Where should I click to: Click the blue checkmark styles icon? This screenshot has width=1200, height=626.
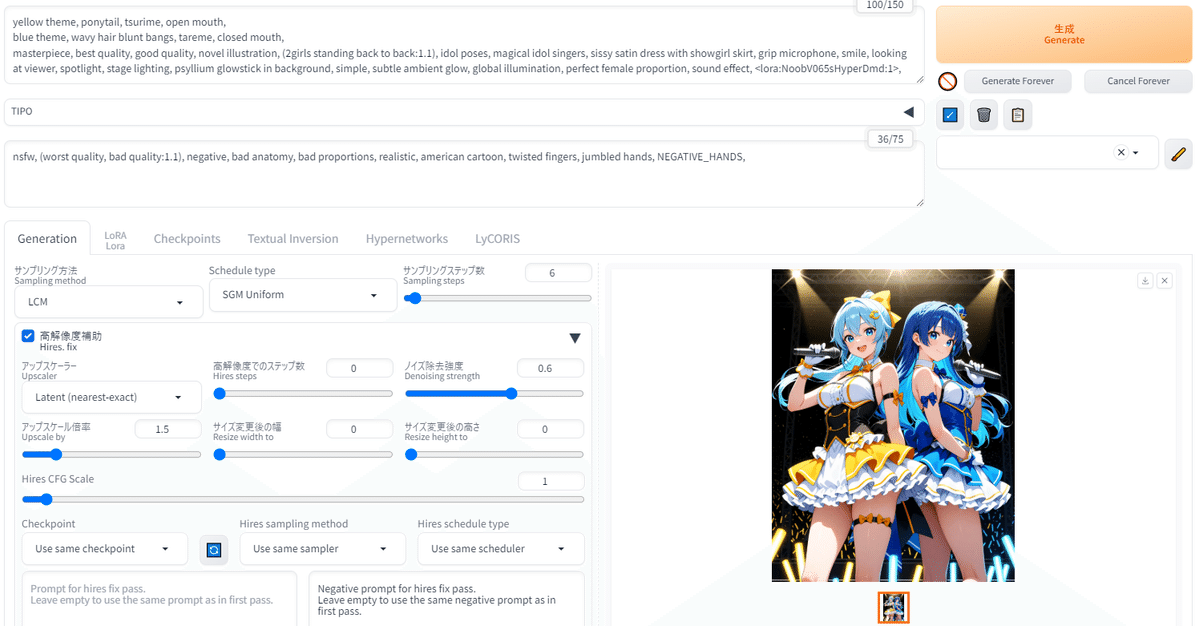(x=949, y=115)
